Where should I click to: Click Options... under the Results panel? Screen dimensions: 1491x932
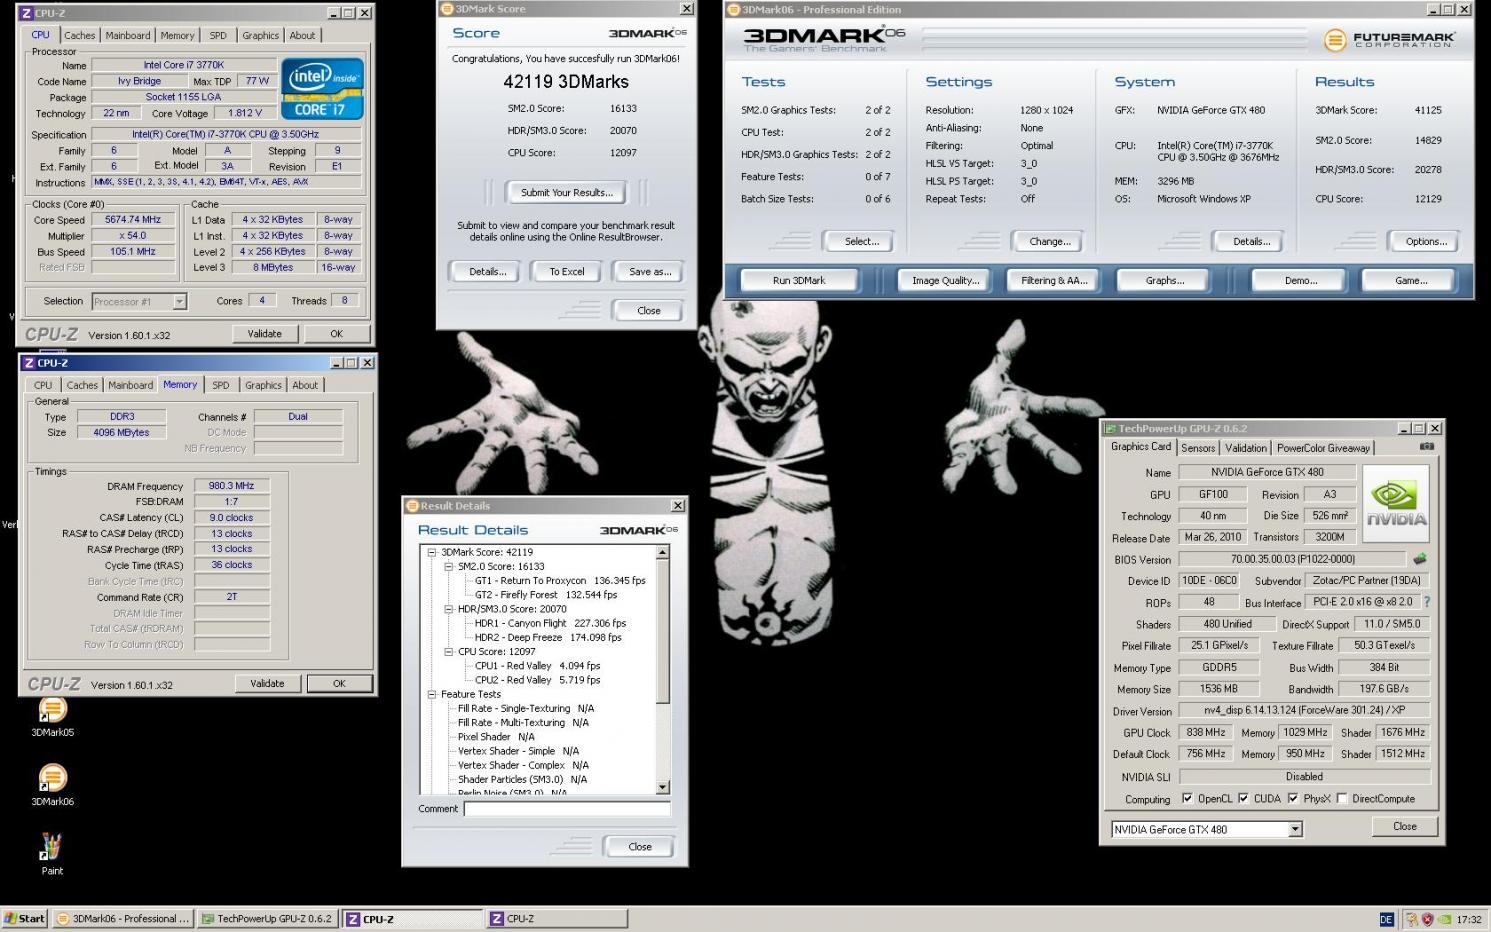pos(1426,241)
